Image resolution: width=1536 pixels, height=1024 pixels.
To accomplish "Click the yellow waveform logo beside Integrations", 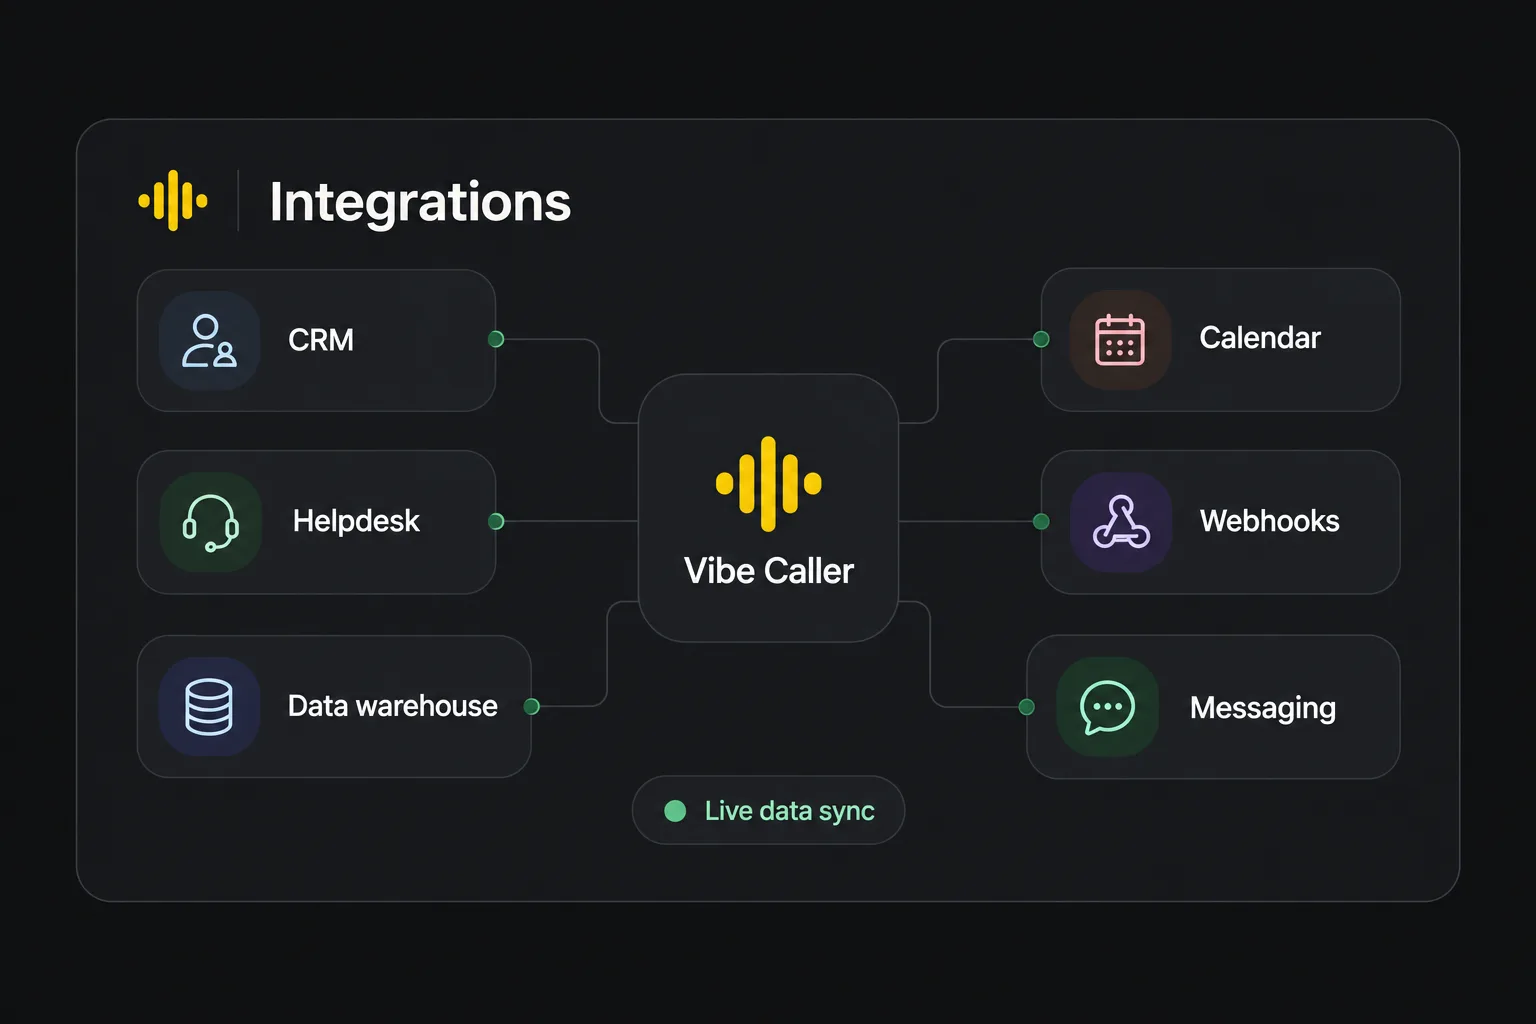I will click(x=173, y=201).
